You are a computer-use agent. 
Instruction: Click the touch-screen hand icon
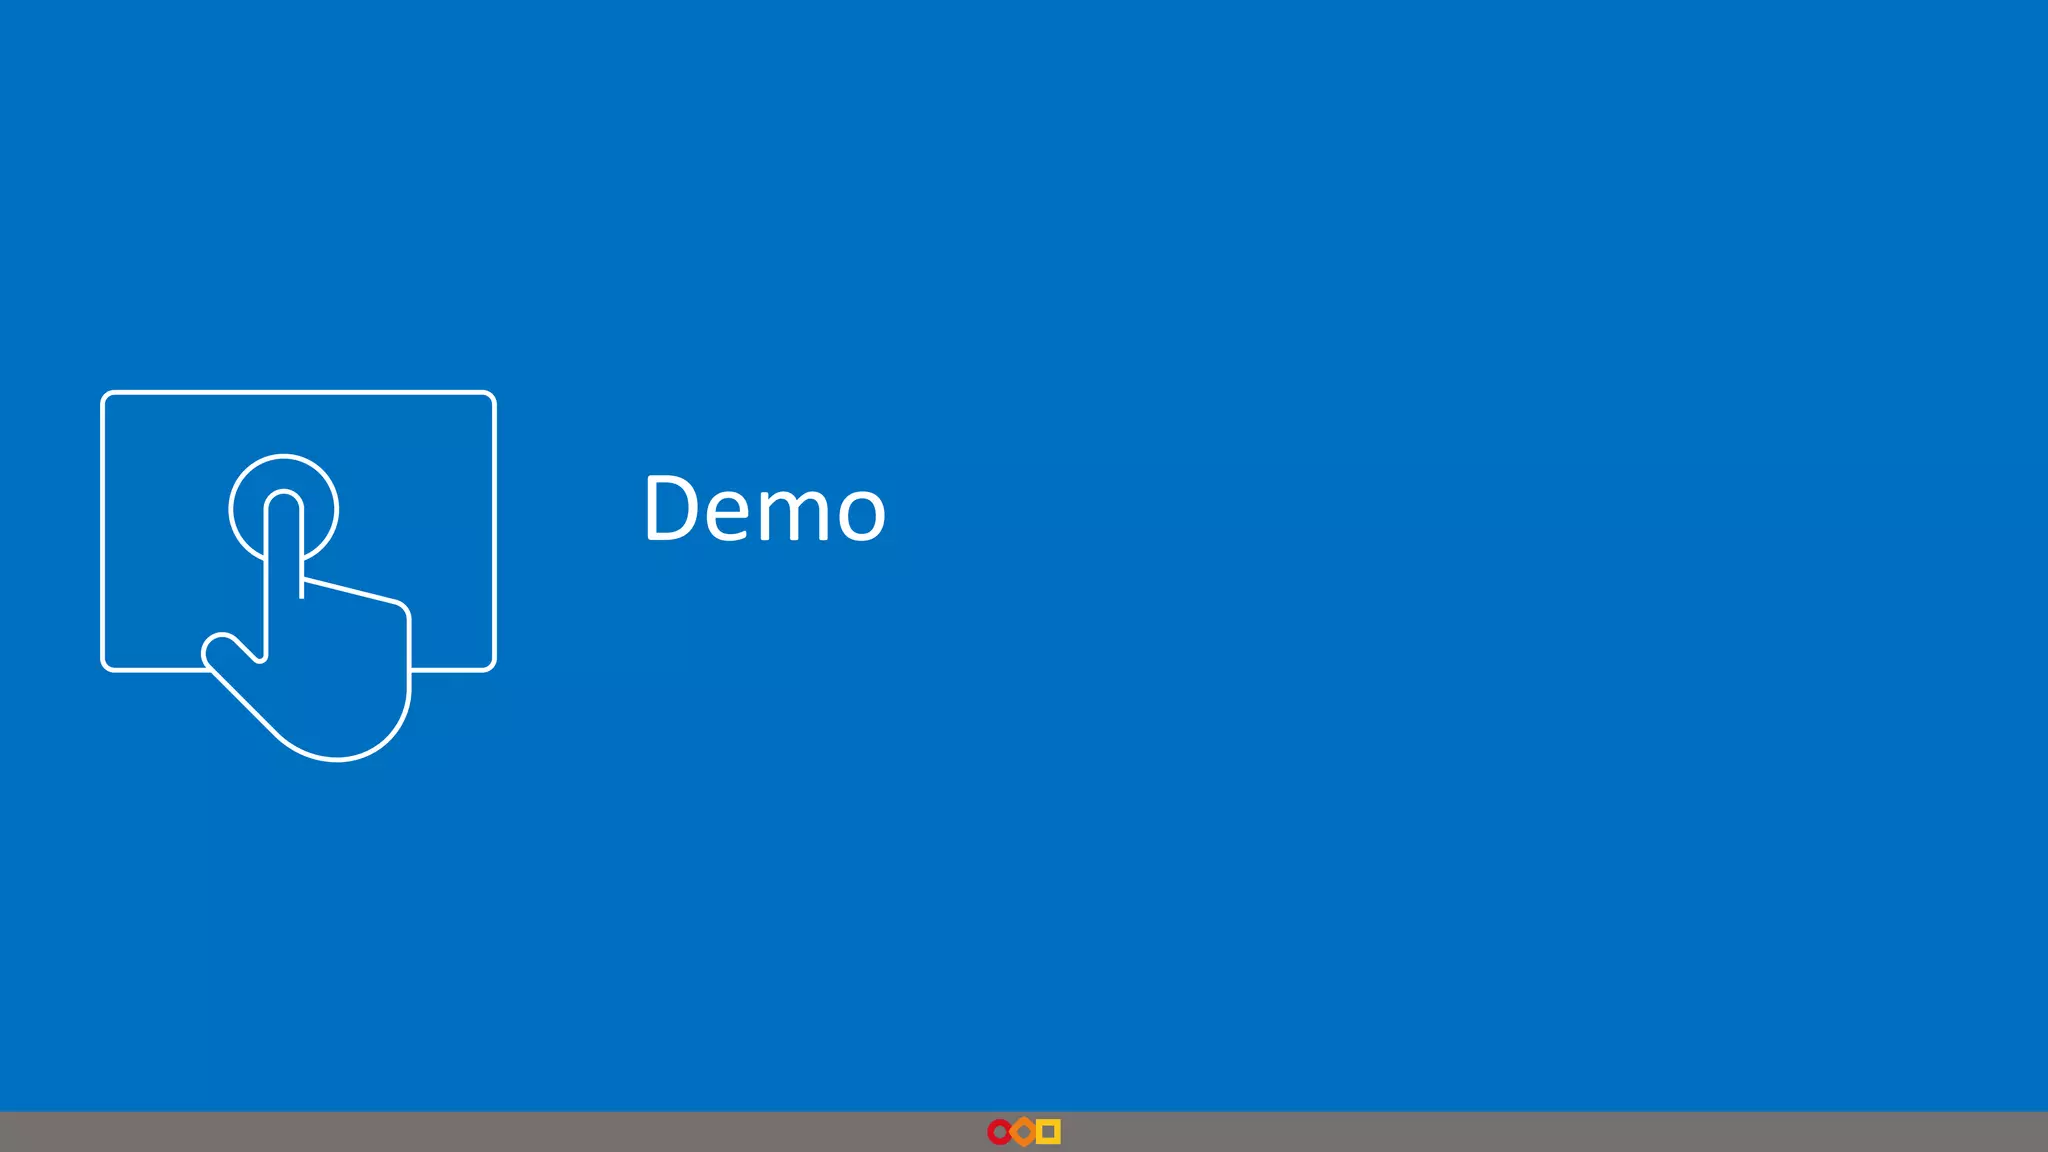298,576
